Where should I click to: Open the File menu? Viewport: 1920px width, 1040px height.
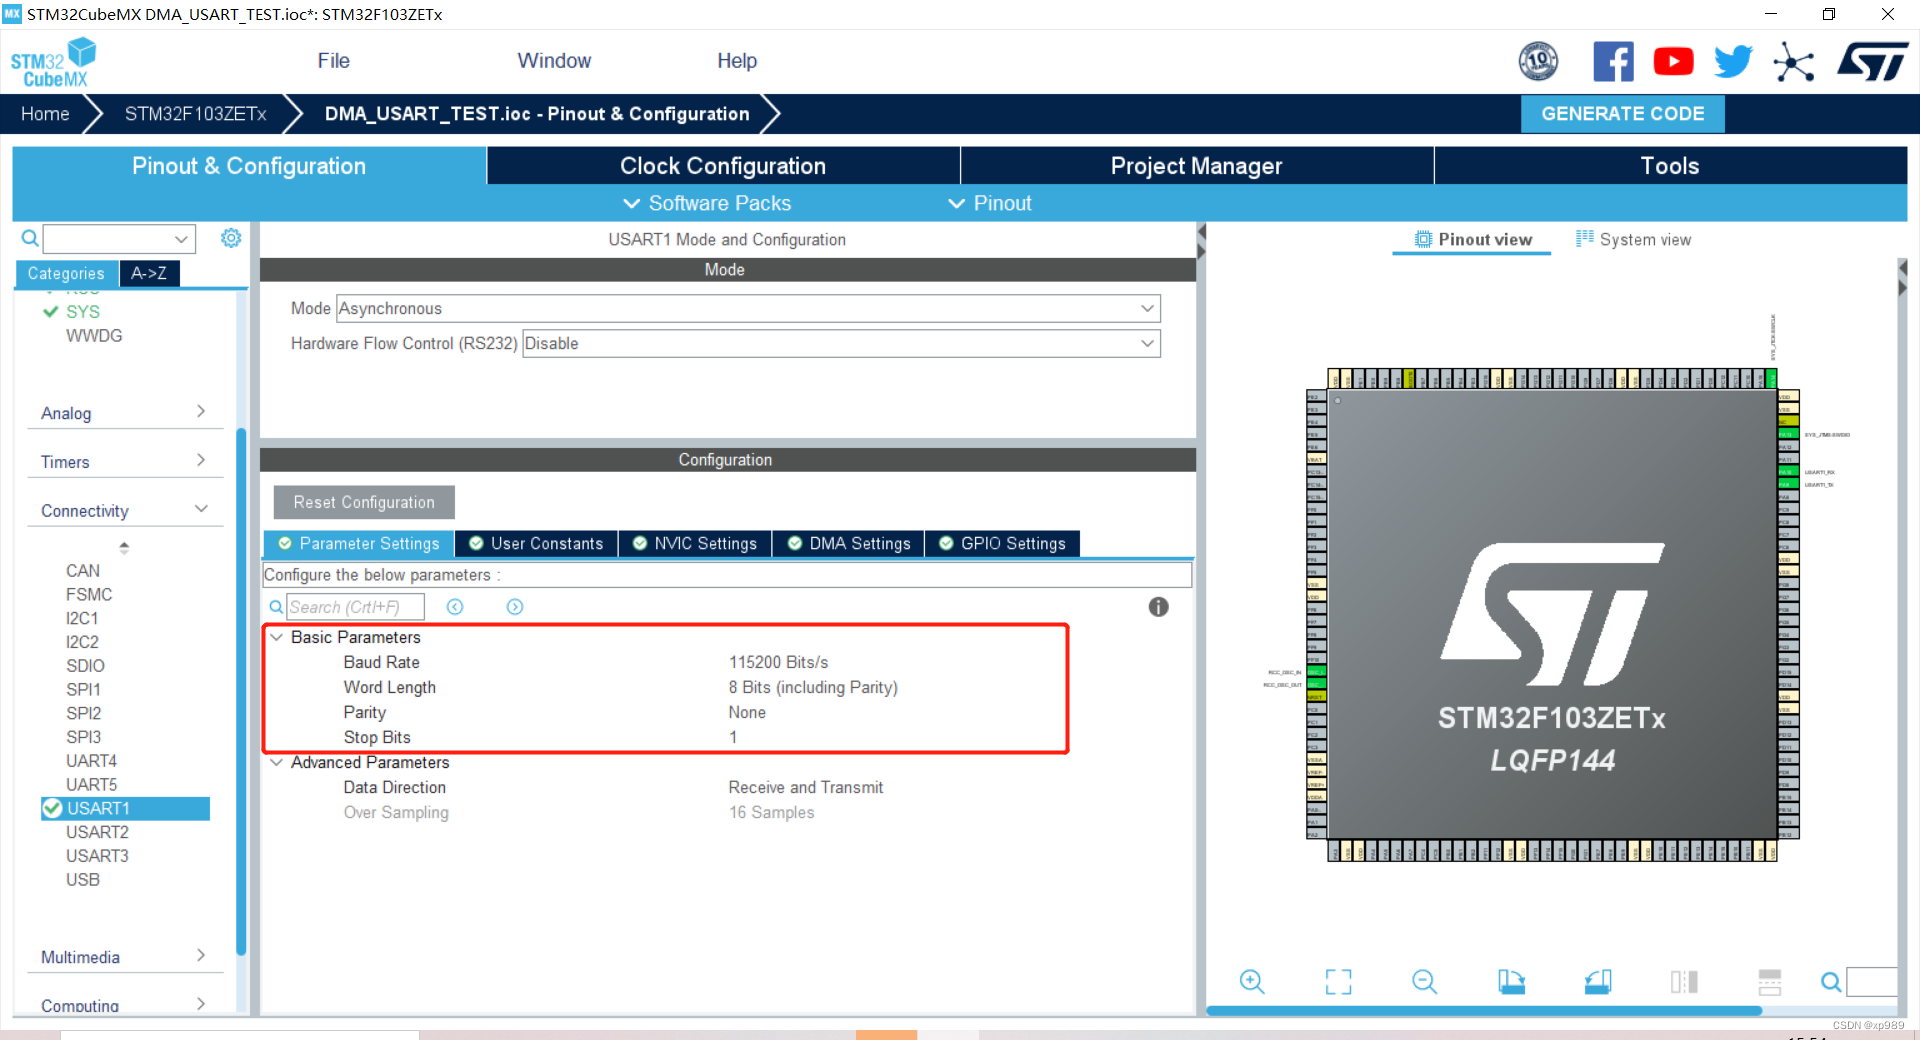click(333, 61)
